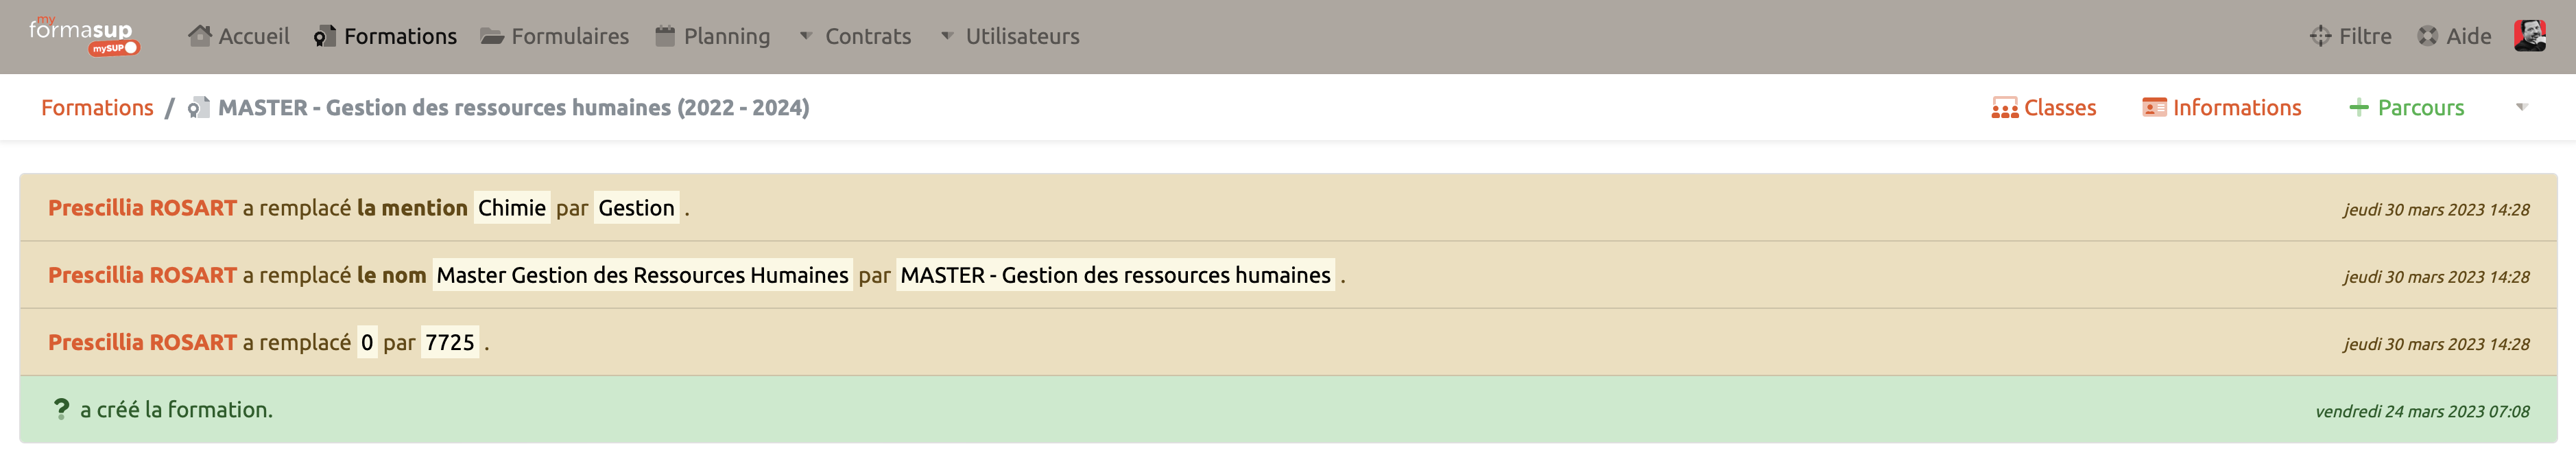The image size is (2576, 464).
Task: Open Prescillia ROSART link in mention entry
Action: [142, 208]
